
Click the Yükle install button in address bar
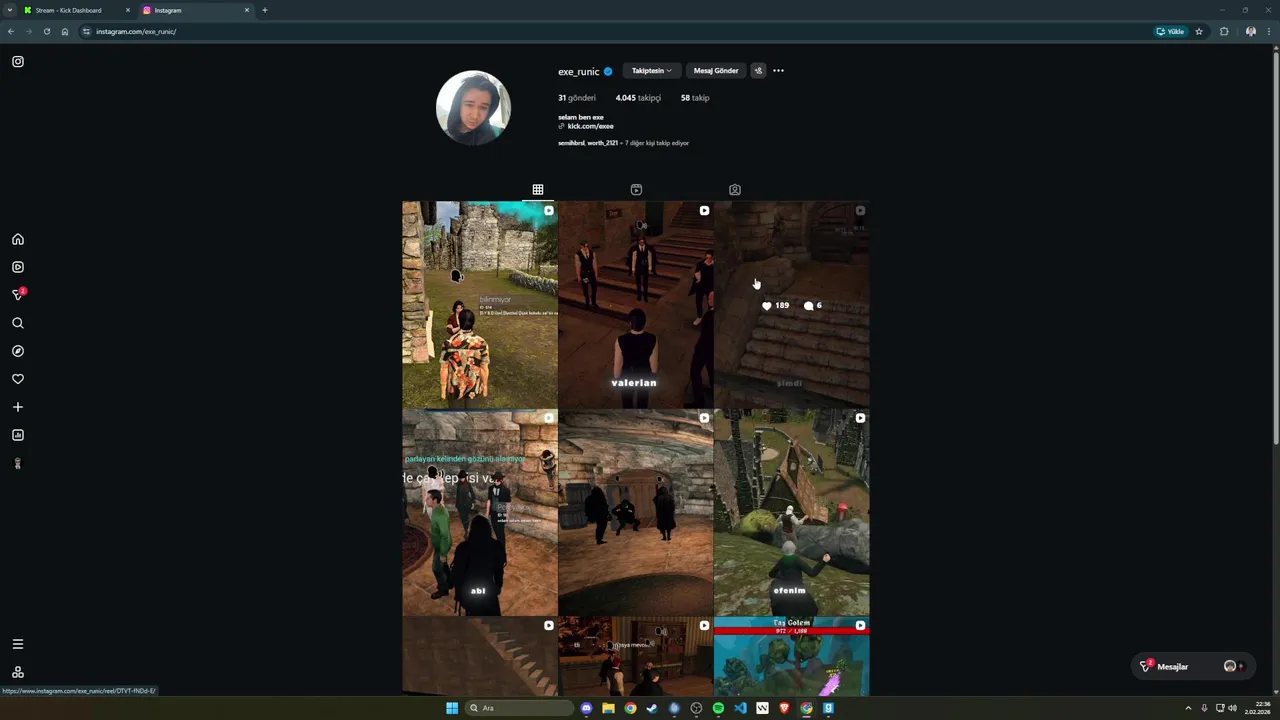tap(1170, 31)
